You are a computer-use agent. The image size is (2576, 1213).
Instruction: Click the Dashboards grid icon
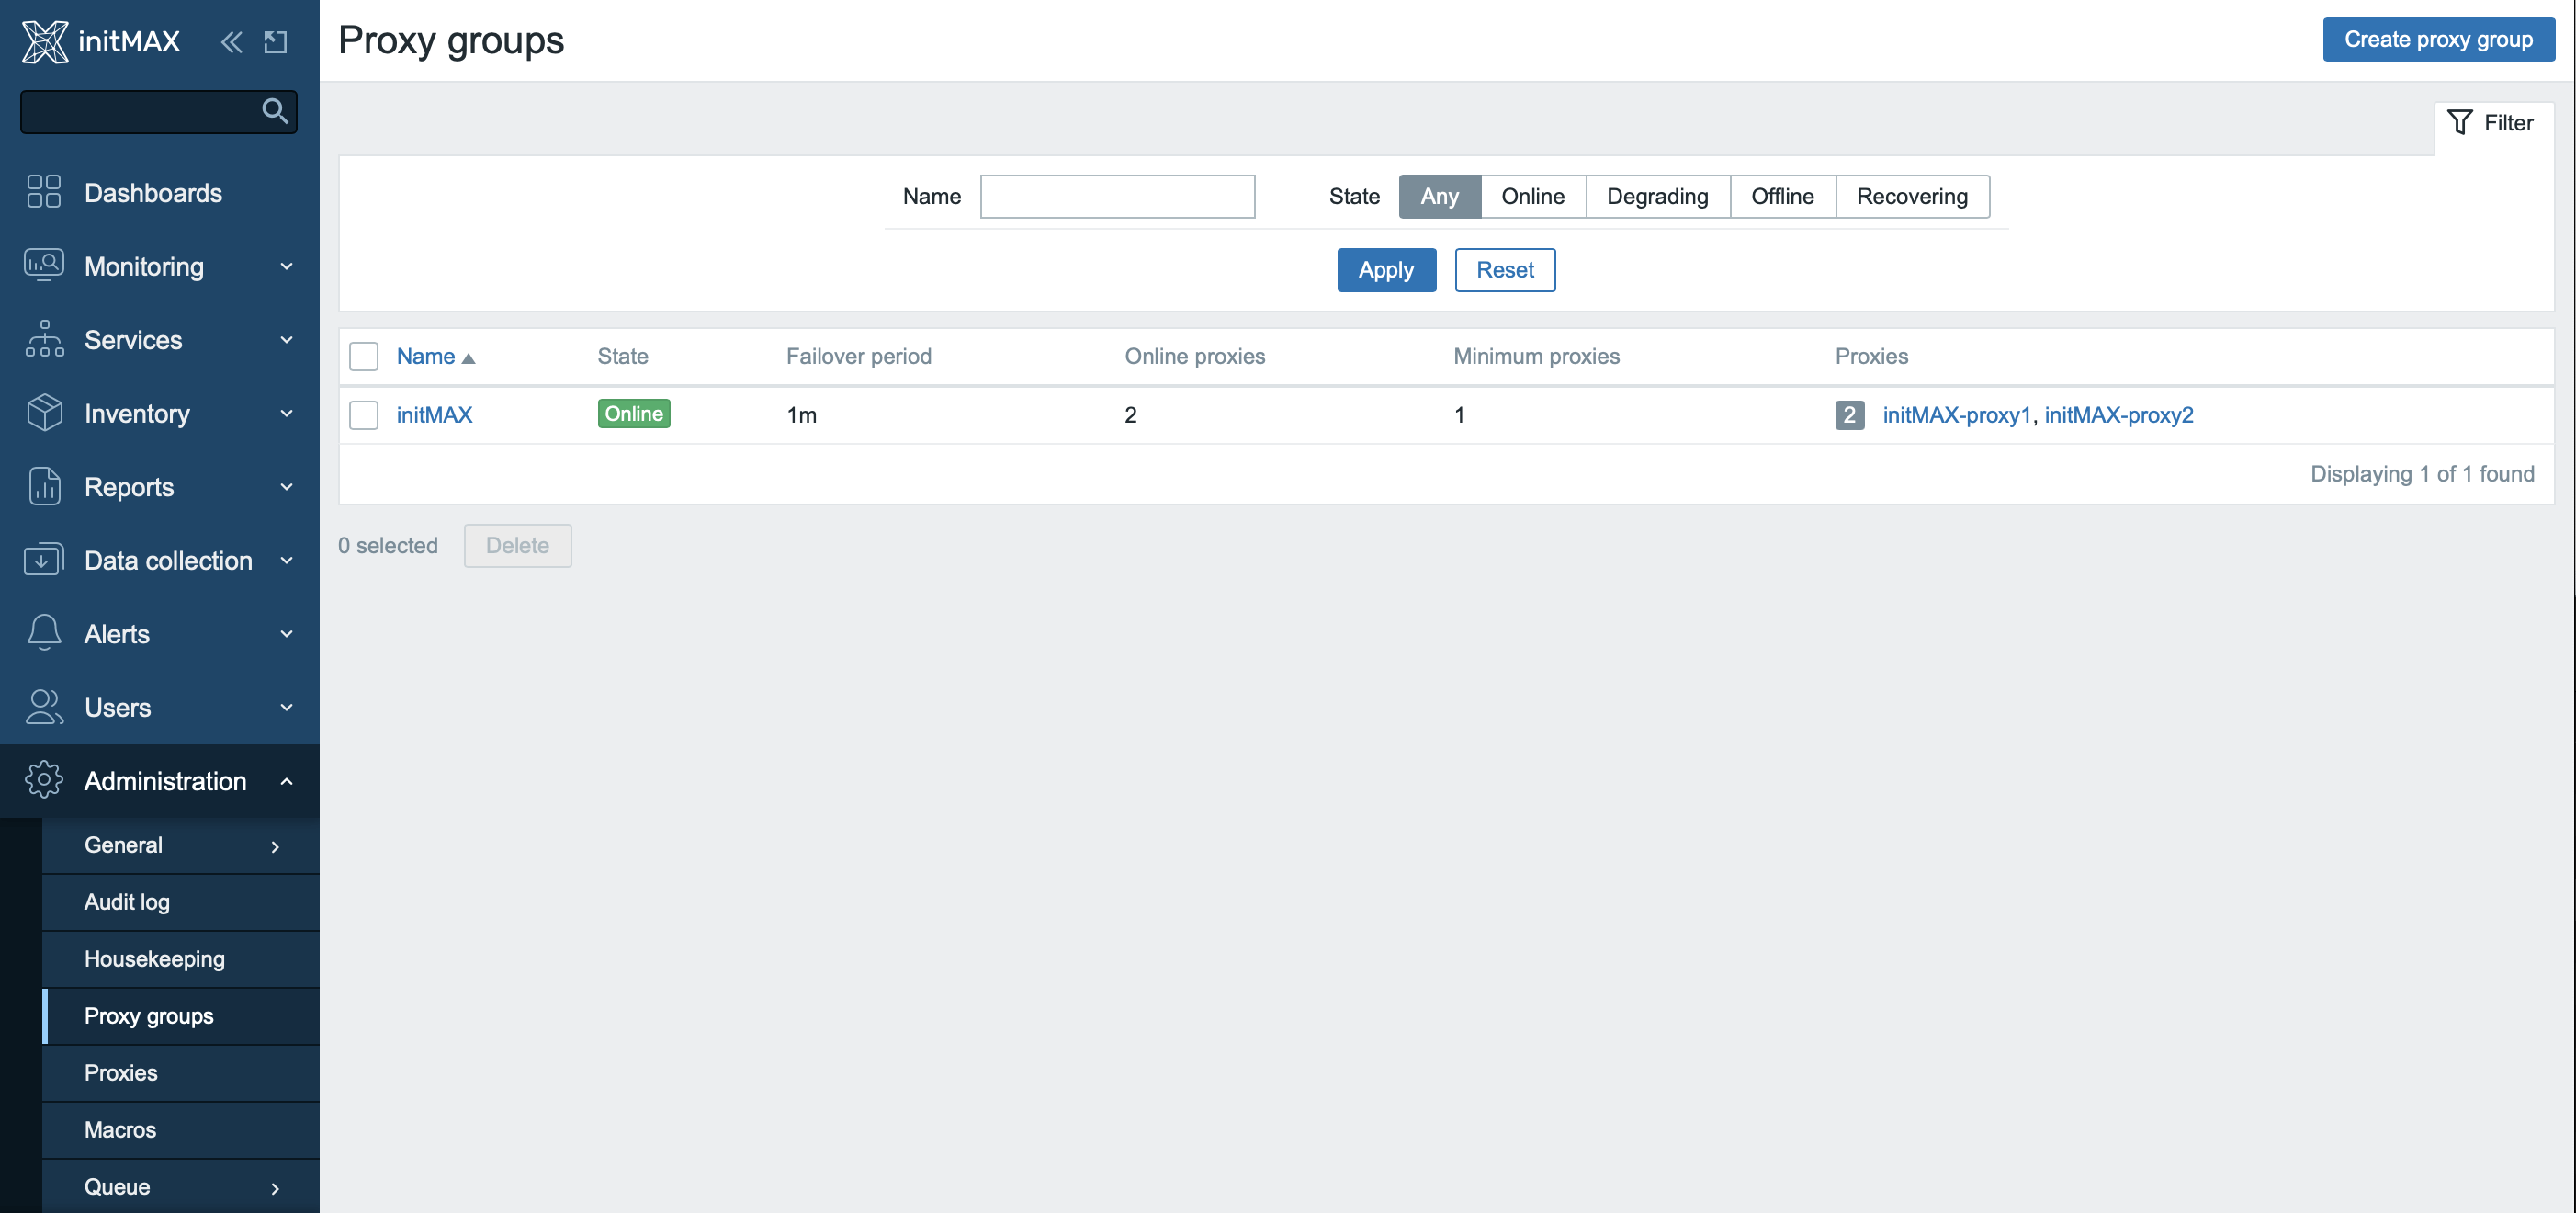(x=44, y=192)
